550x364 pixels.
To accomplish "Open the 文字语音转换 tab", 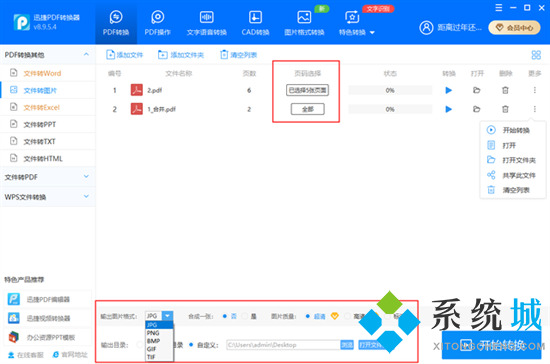I will click(207, 23).
